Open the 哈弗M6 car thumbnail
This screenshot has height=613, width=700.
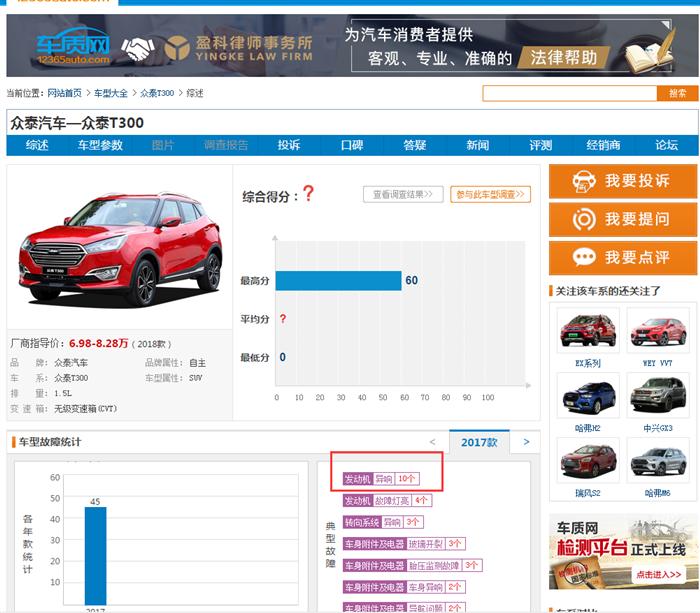pyautogui.click(x=658, y=460)
